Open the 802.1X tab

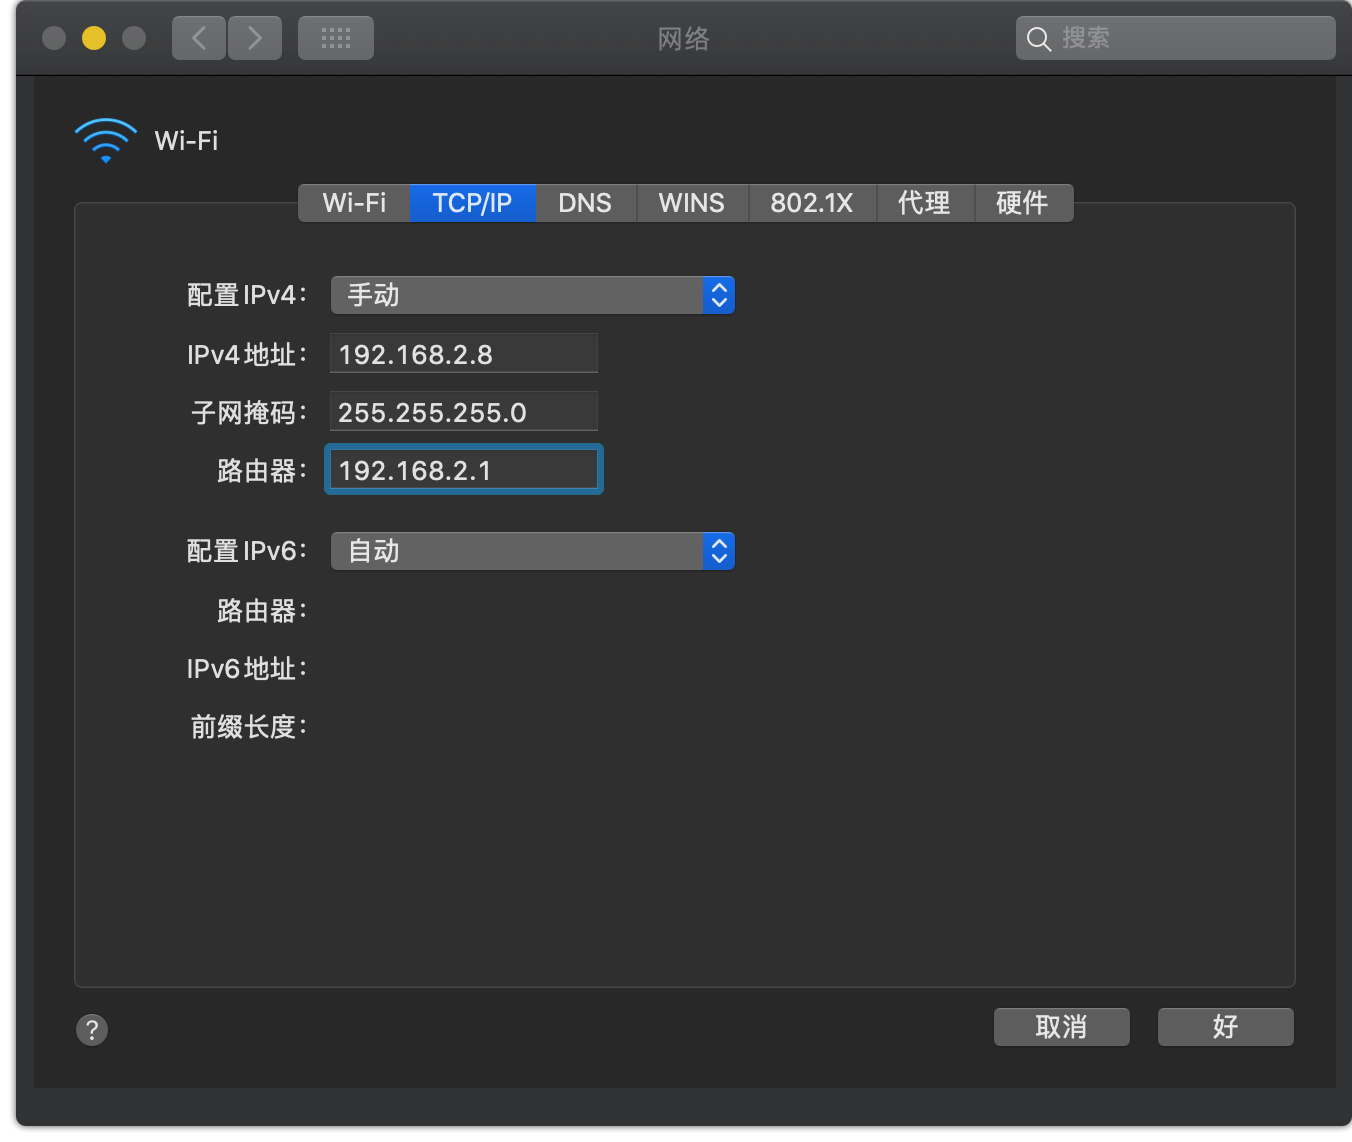tap(811, 203)
